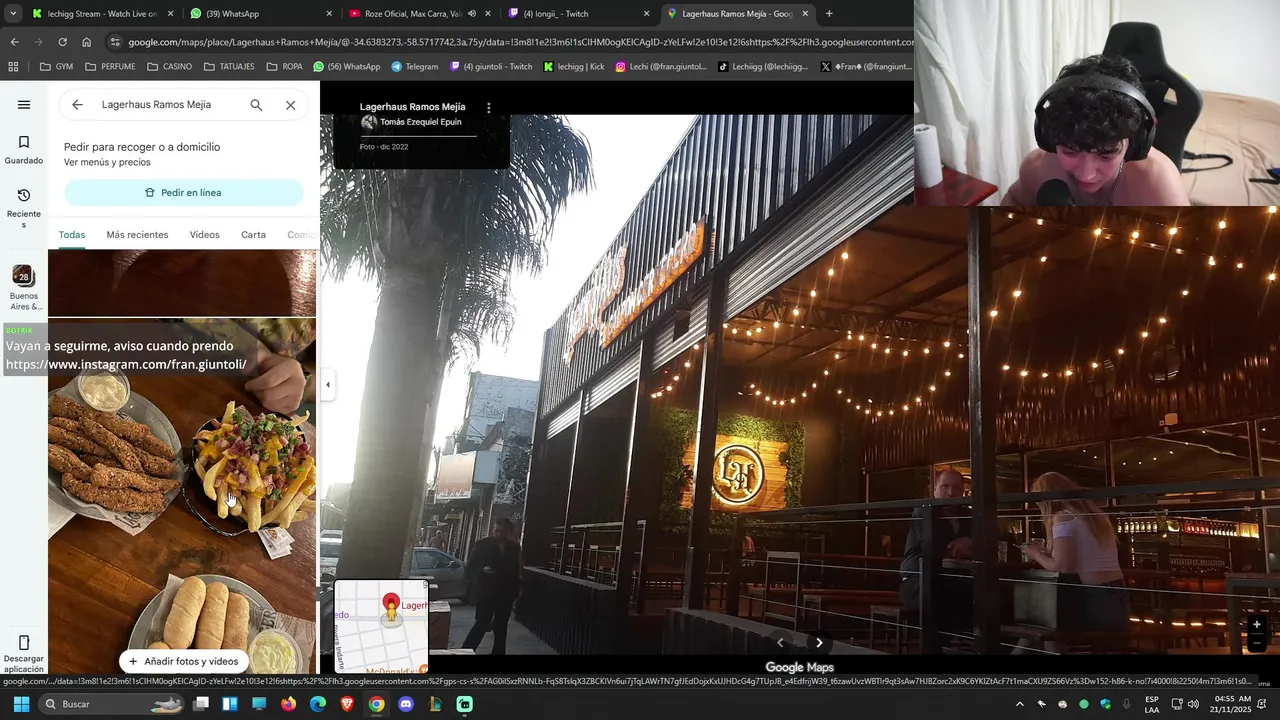Image resolution: width=1280 pixels, height=720 pixels.
Task: Go to browser home page
Action: [x=86, y=42]
